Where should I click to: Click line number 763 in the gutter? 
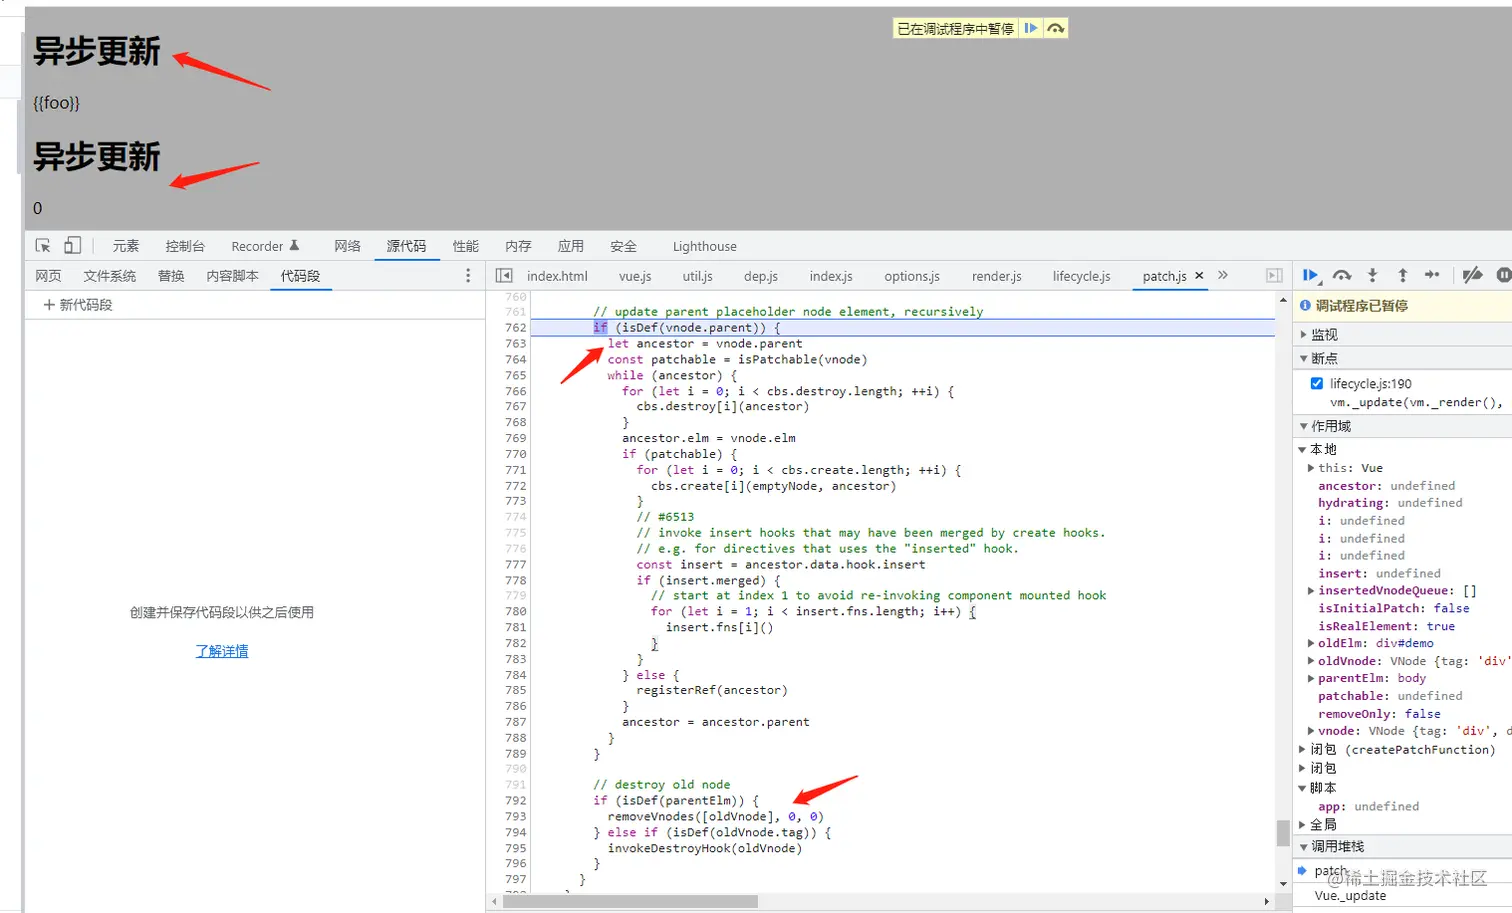click(x=516, y=343)
